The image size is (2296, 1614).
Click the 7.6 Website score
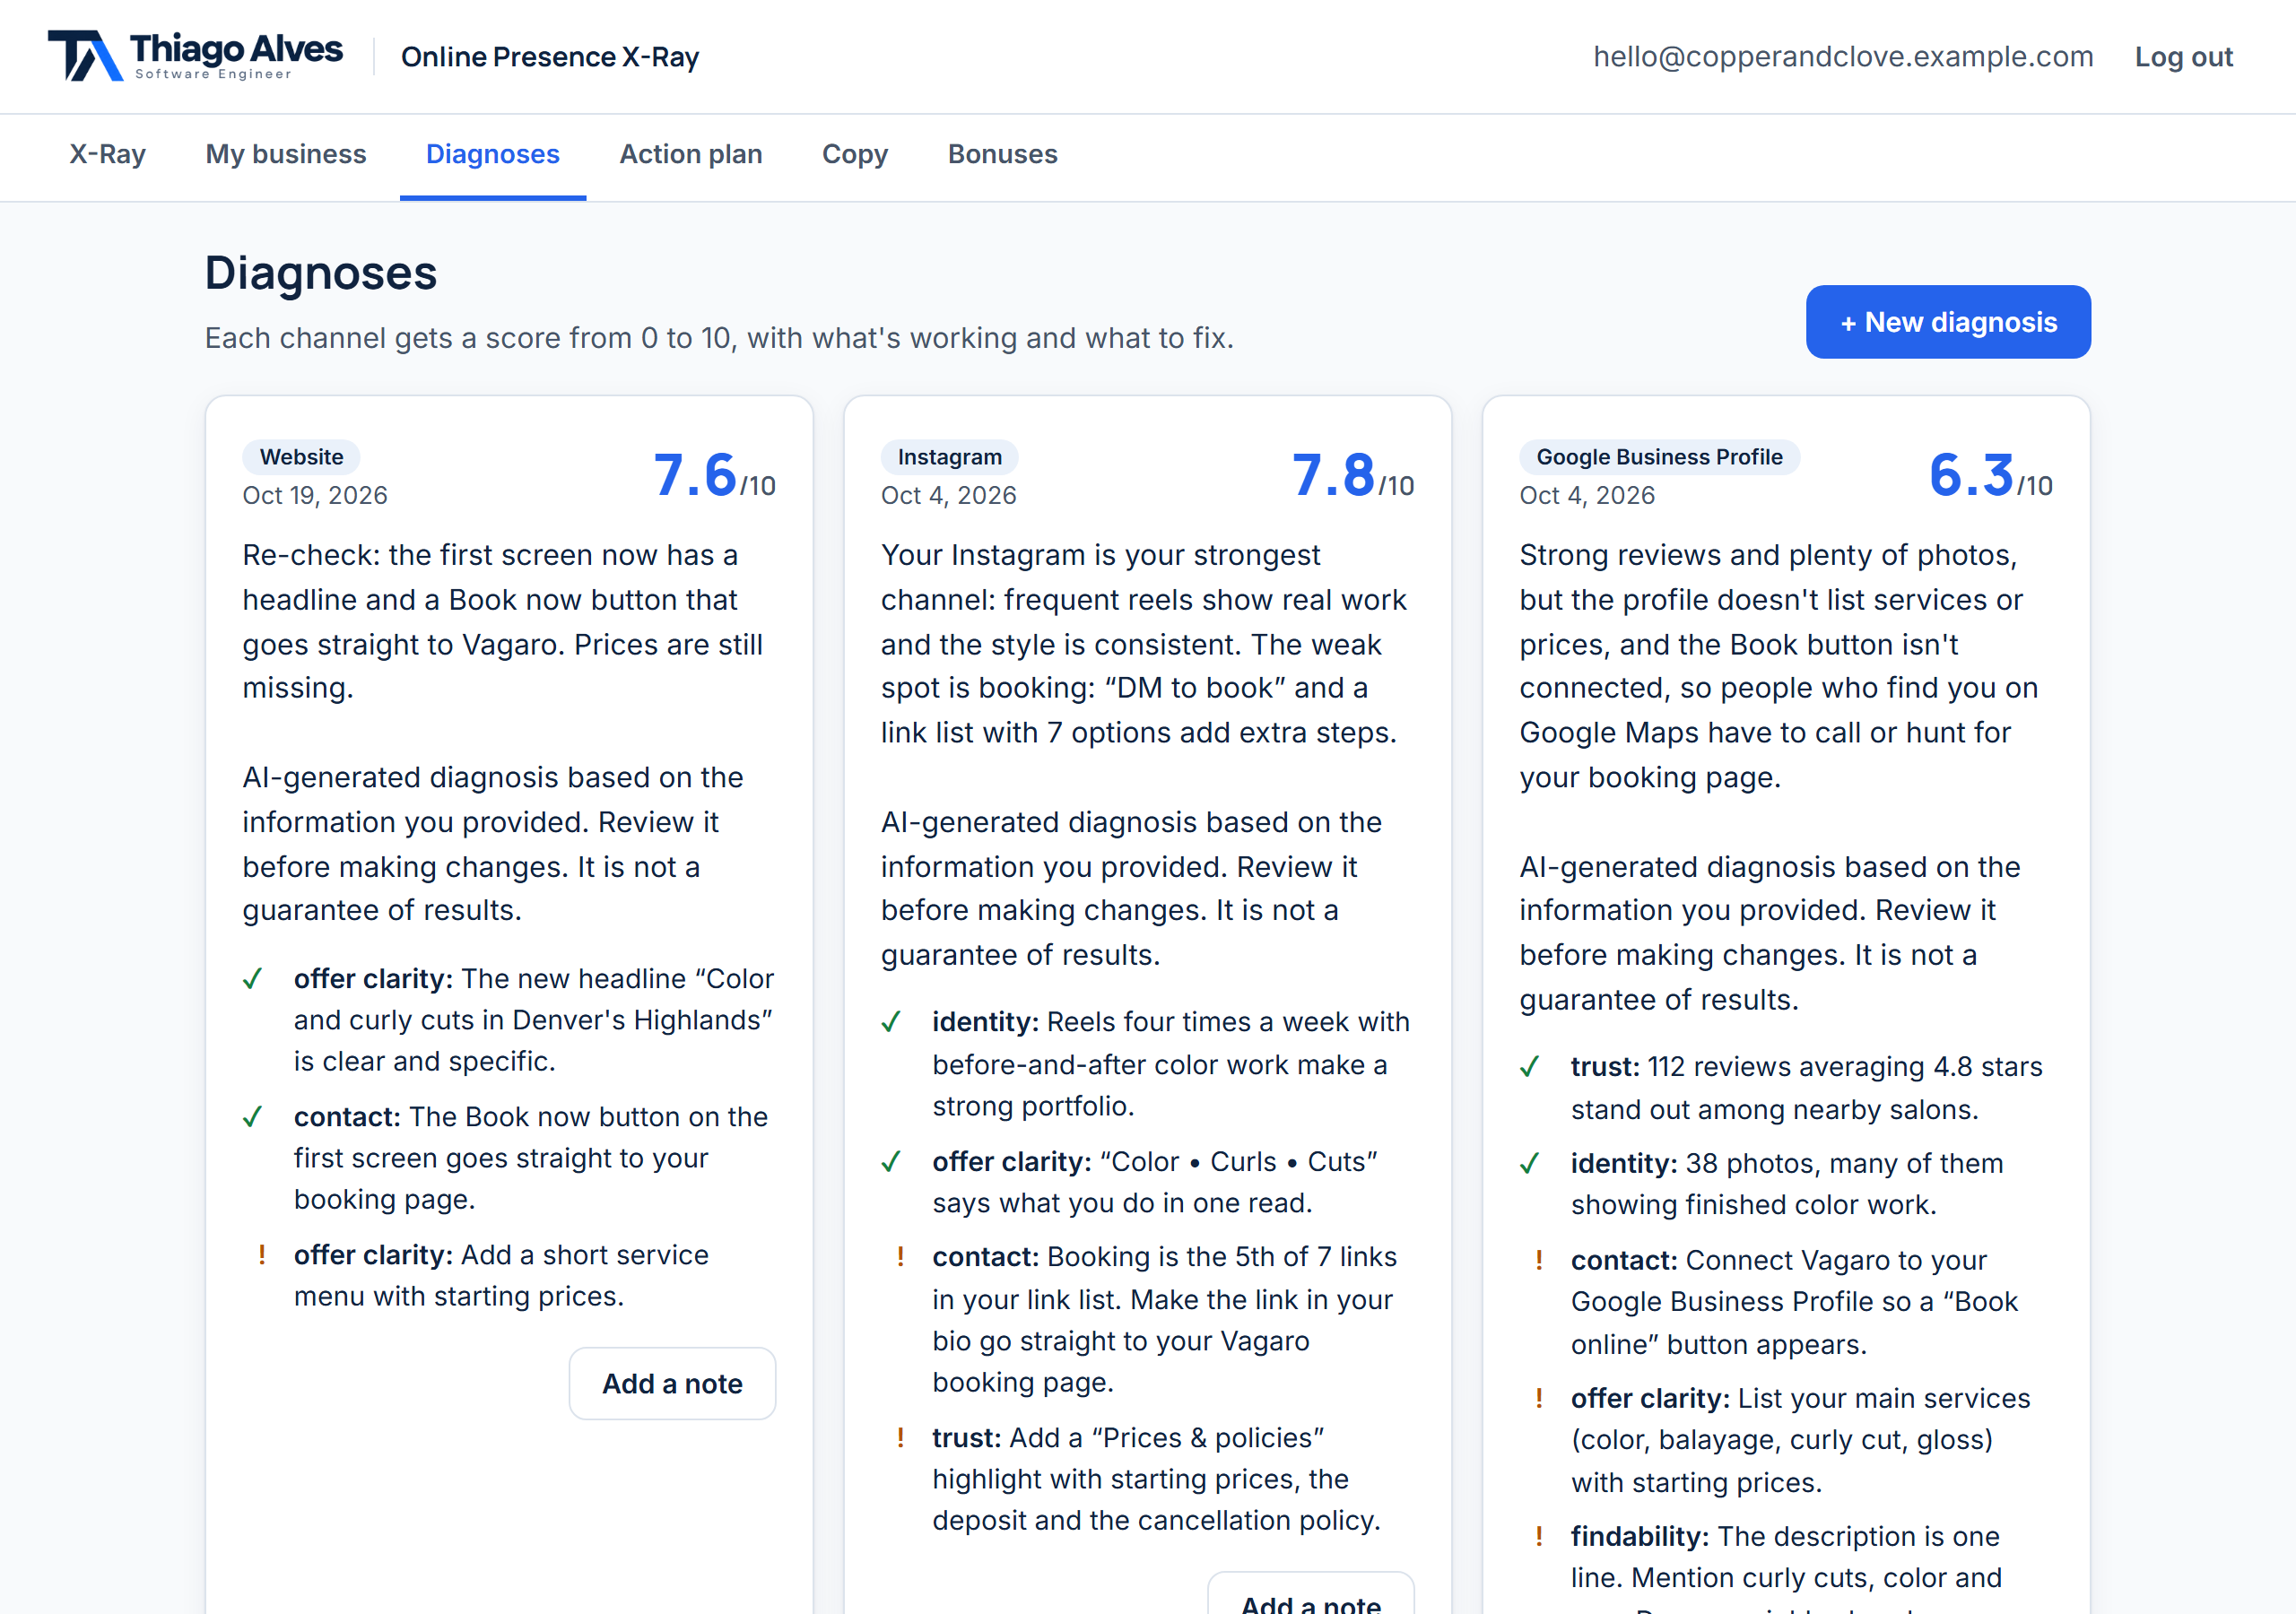pos(714,475)
